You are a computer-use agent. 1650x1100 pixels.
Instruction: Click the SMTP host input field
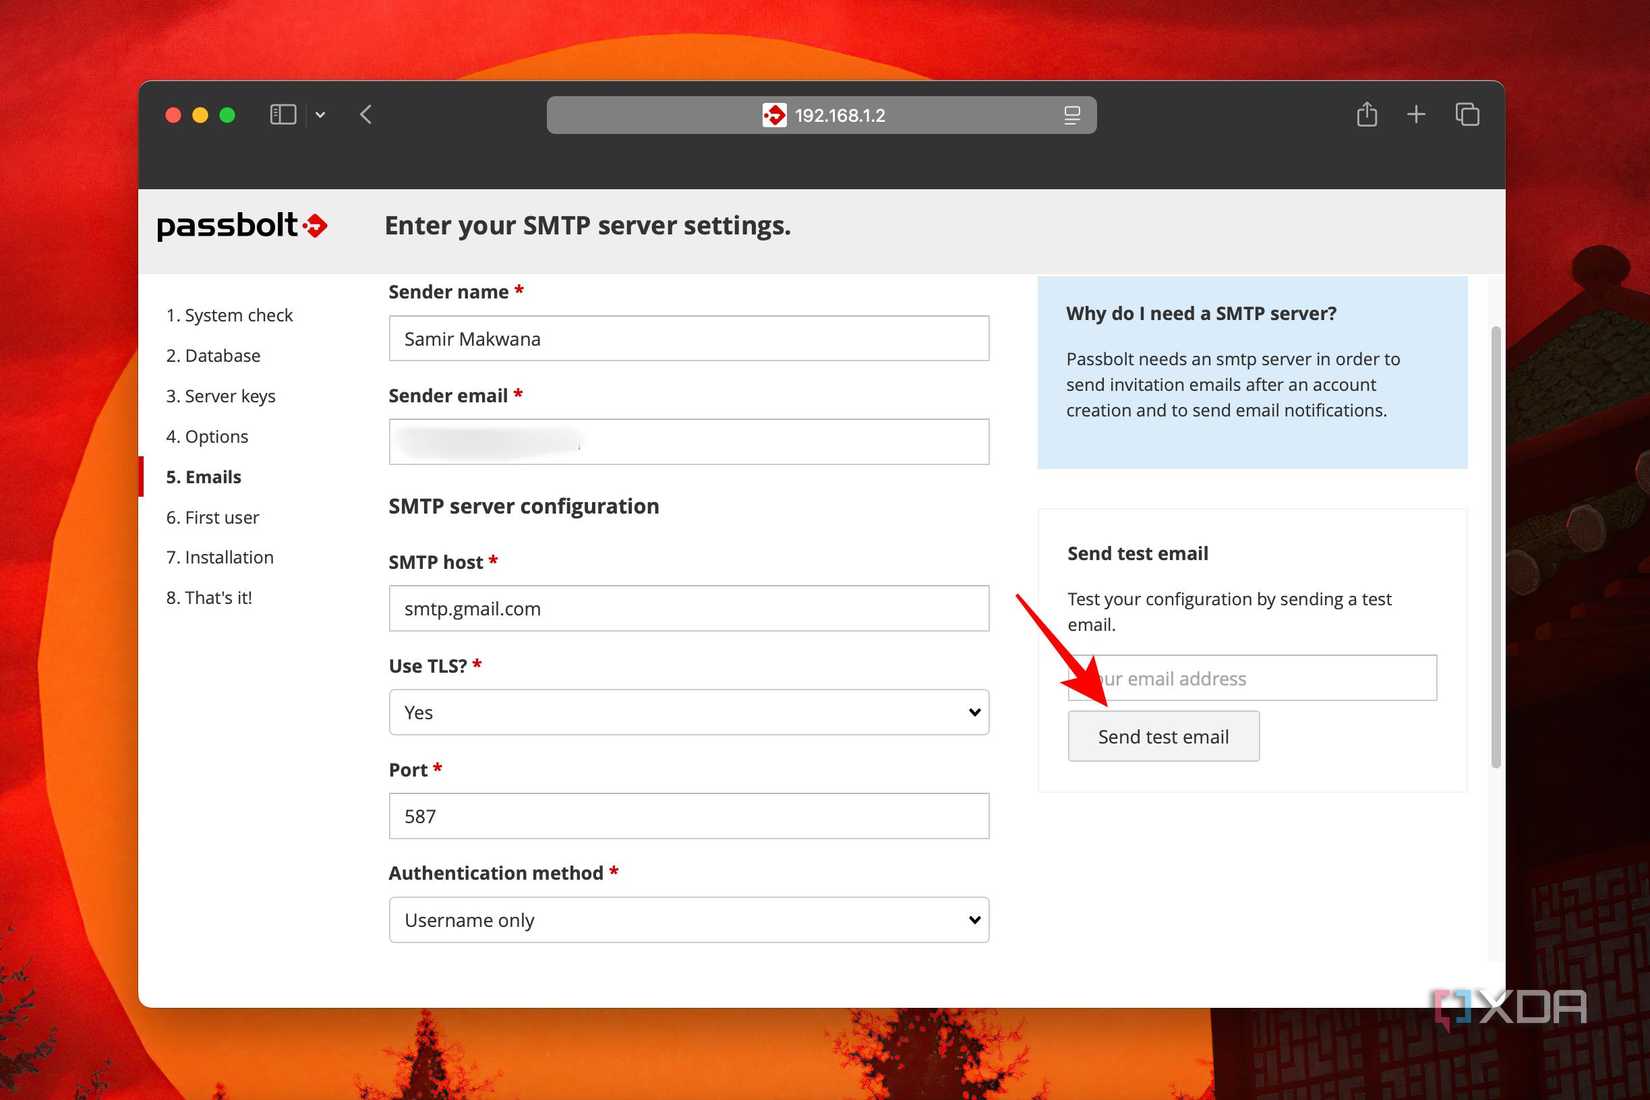tap(688, 608)
